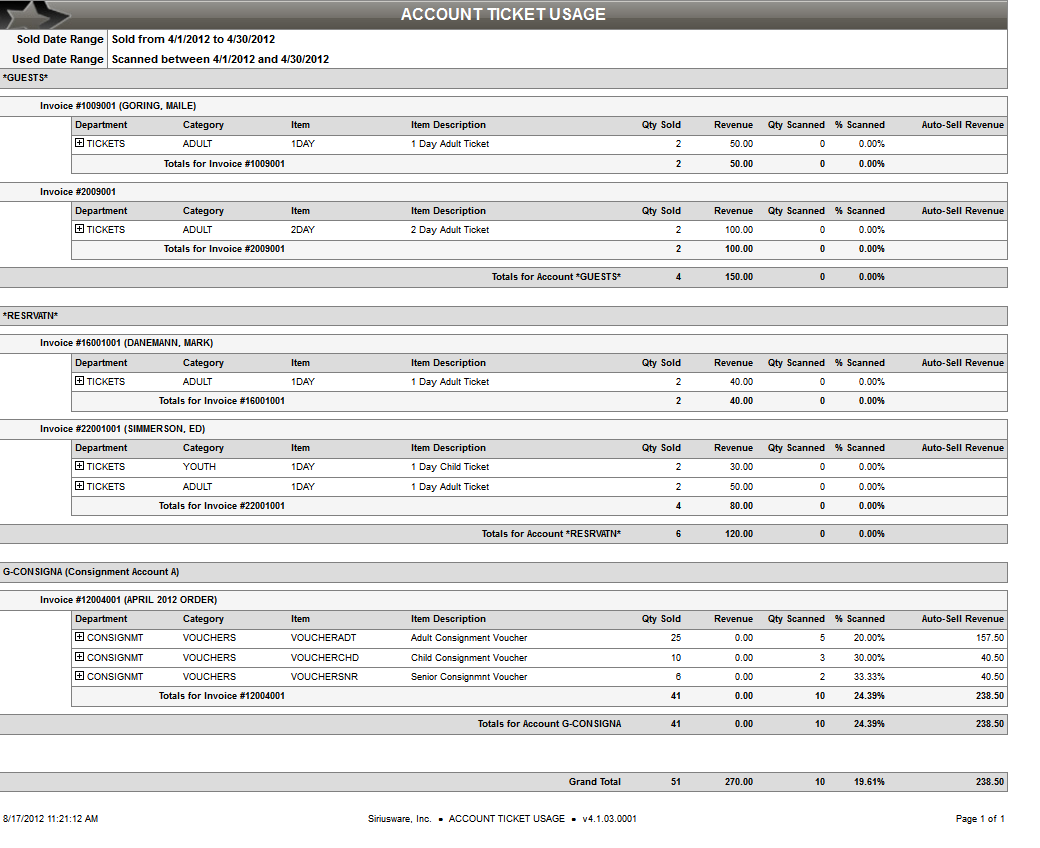Expand the VOUCHERCHD Child Consignment Voucher row
1040x848 pixels.
pos(80,657)
